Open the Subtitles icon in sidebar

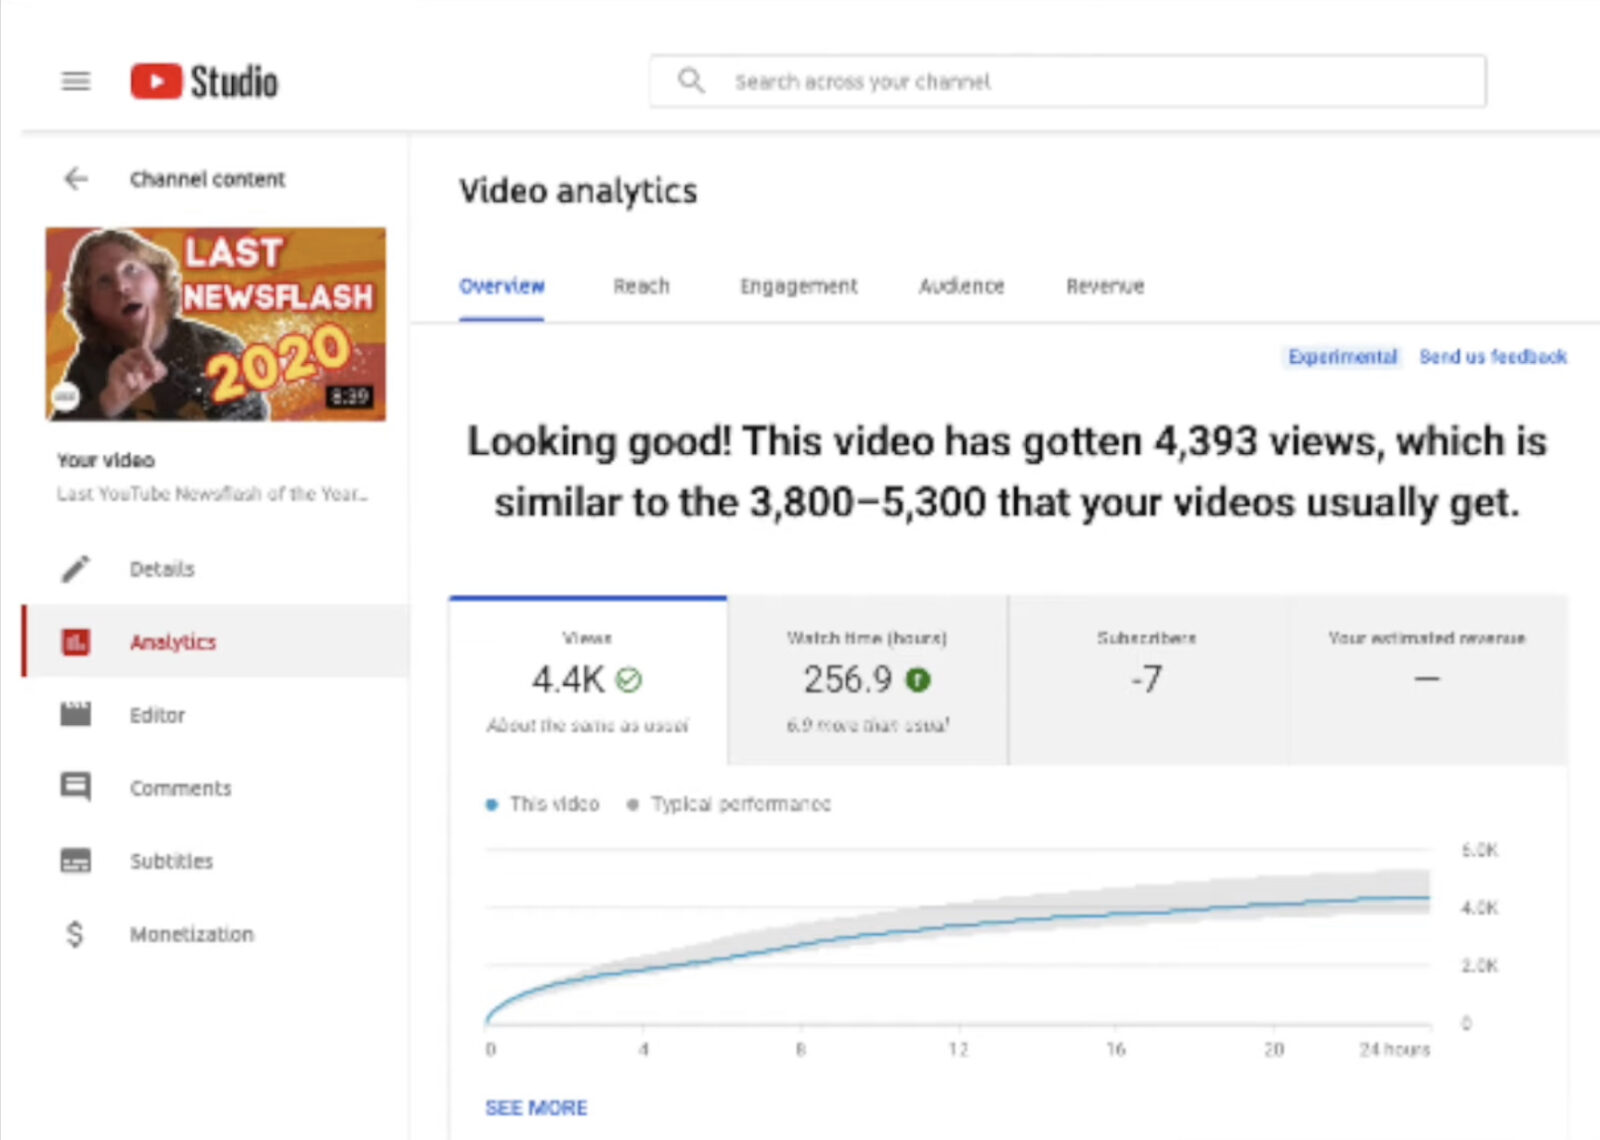(74, 860)
